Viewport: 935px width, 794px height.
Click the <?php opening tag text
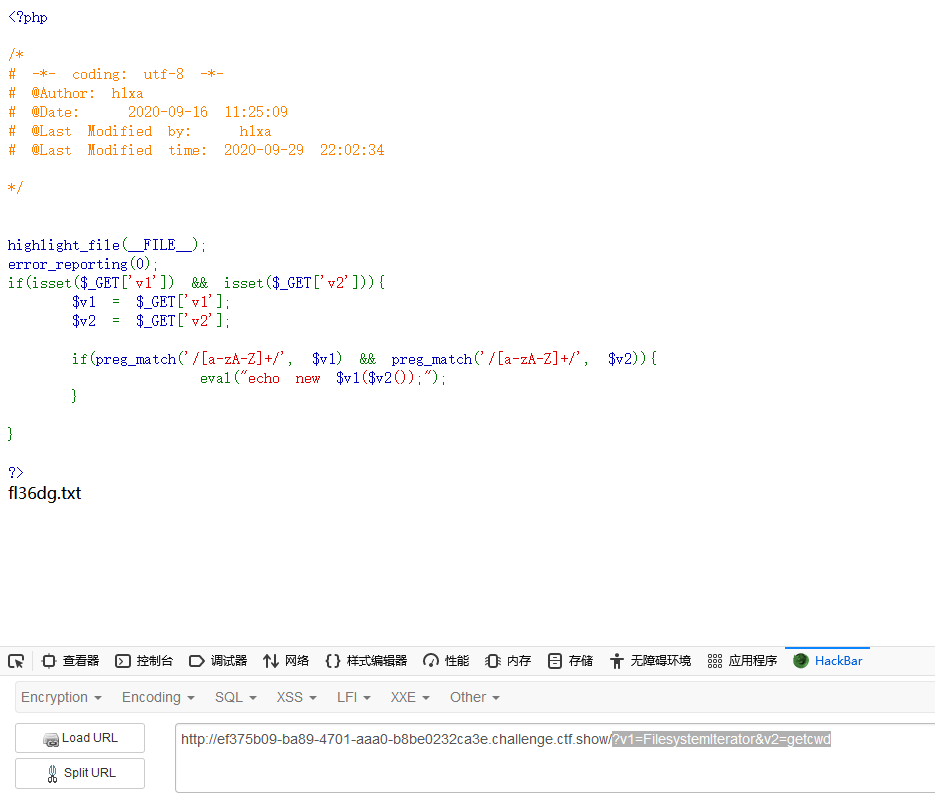pyautogui.click(x=27, y=17)
